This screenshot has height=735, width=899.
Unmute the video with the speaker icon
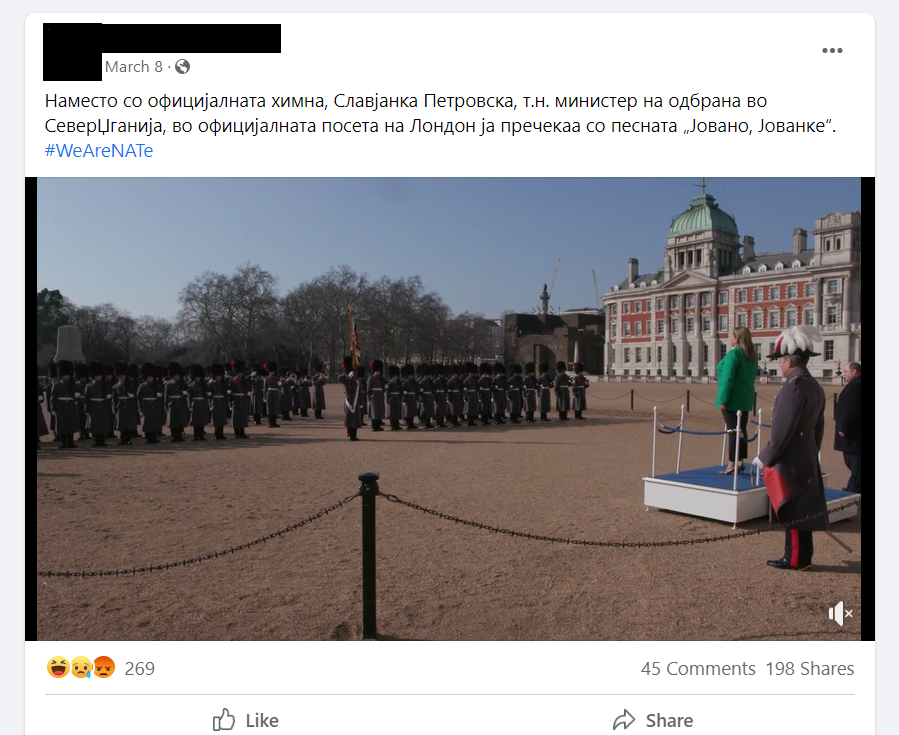coord(841,613)
